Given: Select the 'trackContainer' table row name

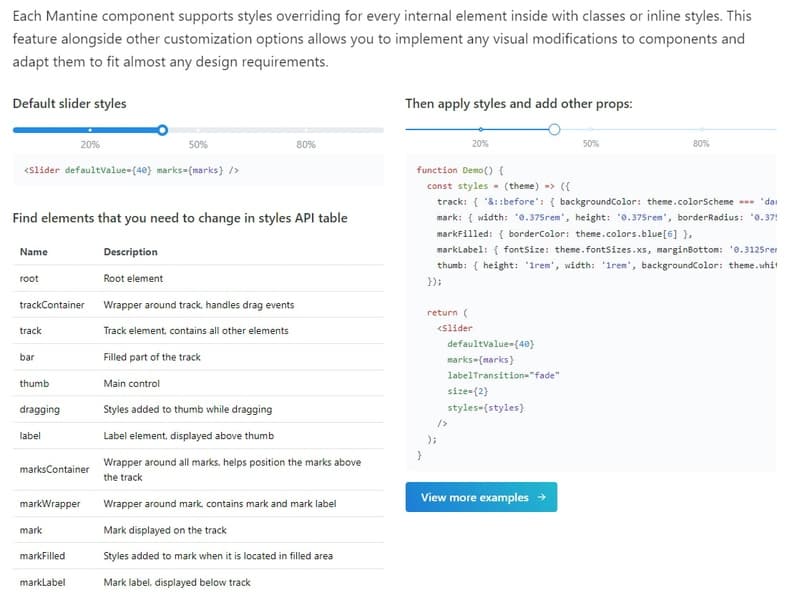Looking at the screenshot, I should (x=52, y=305).
